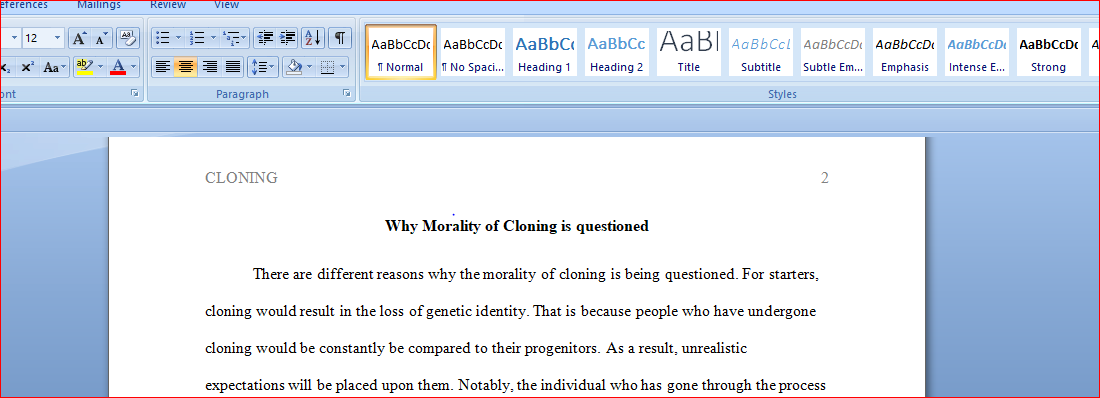This screenshot has width=1100, height=398.
Task: Click page number 2 in header
Action: pyautogui.click(x=825, y=178)
